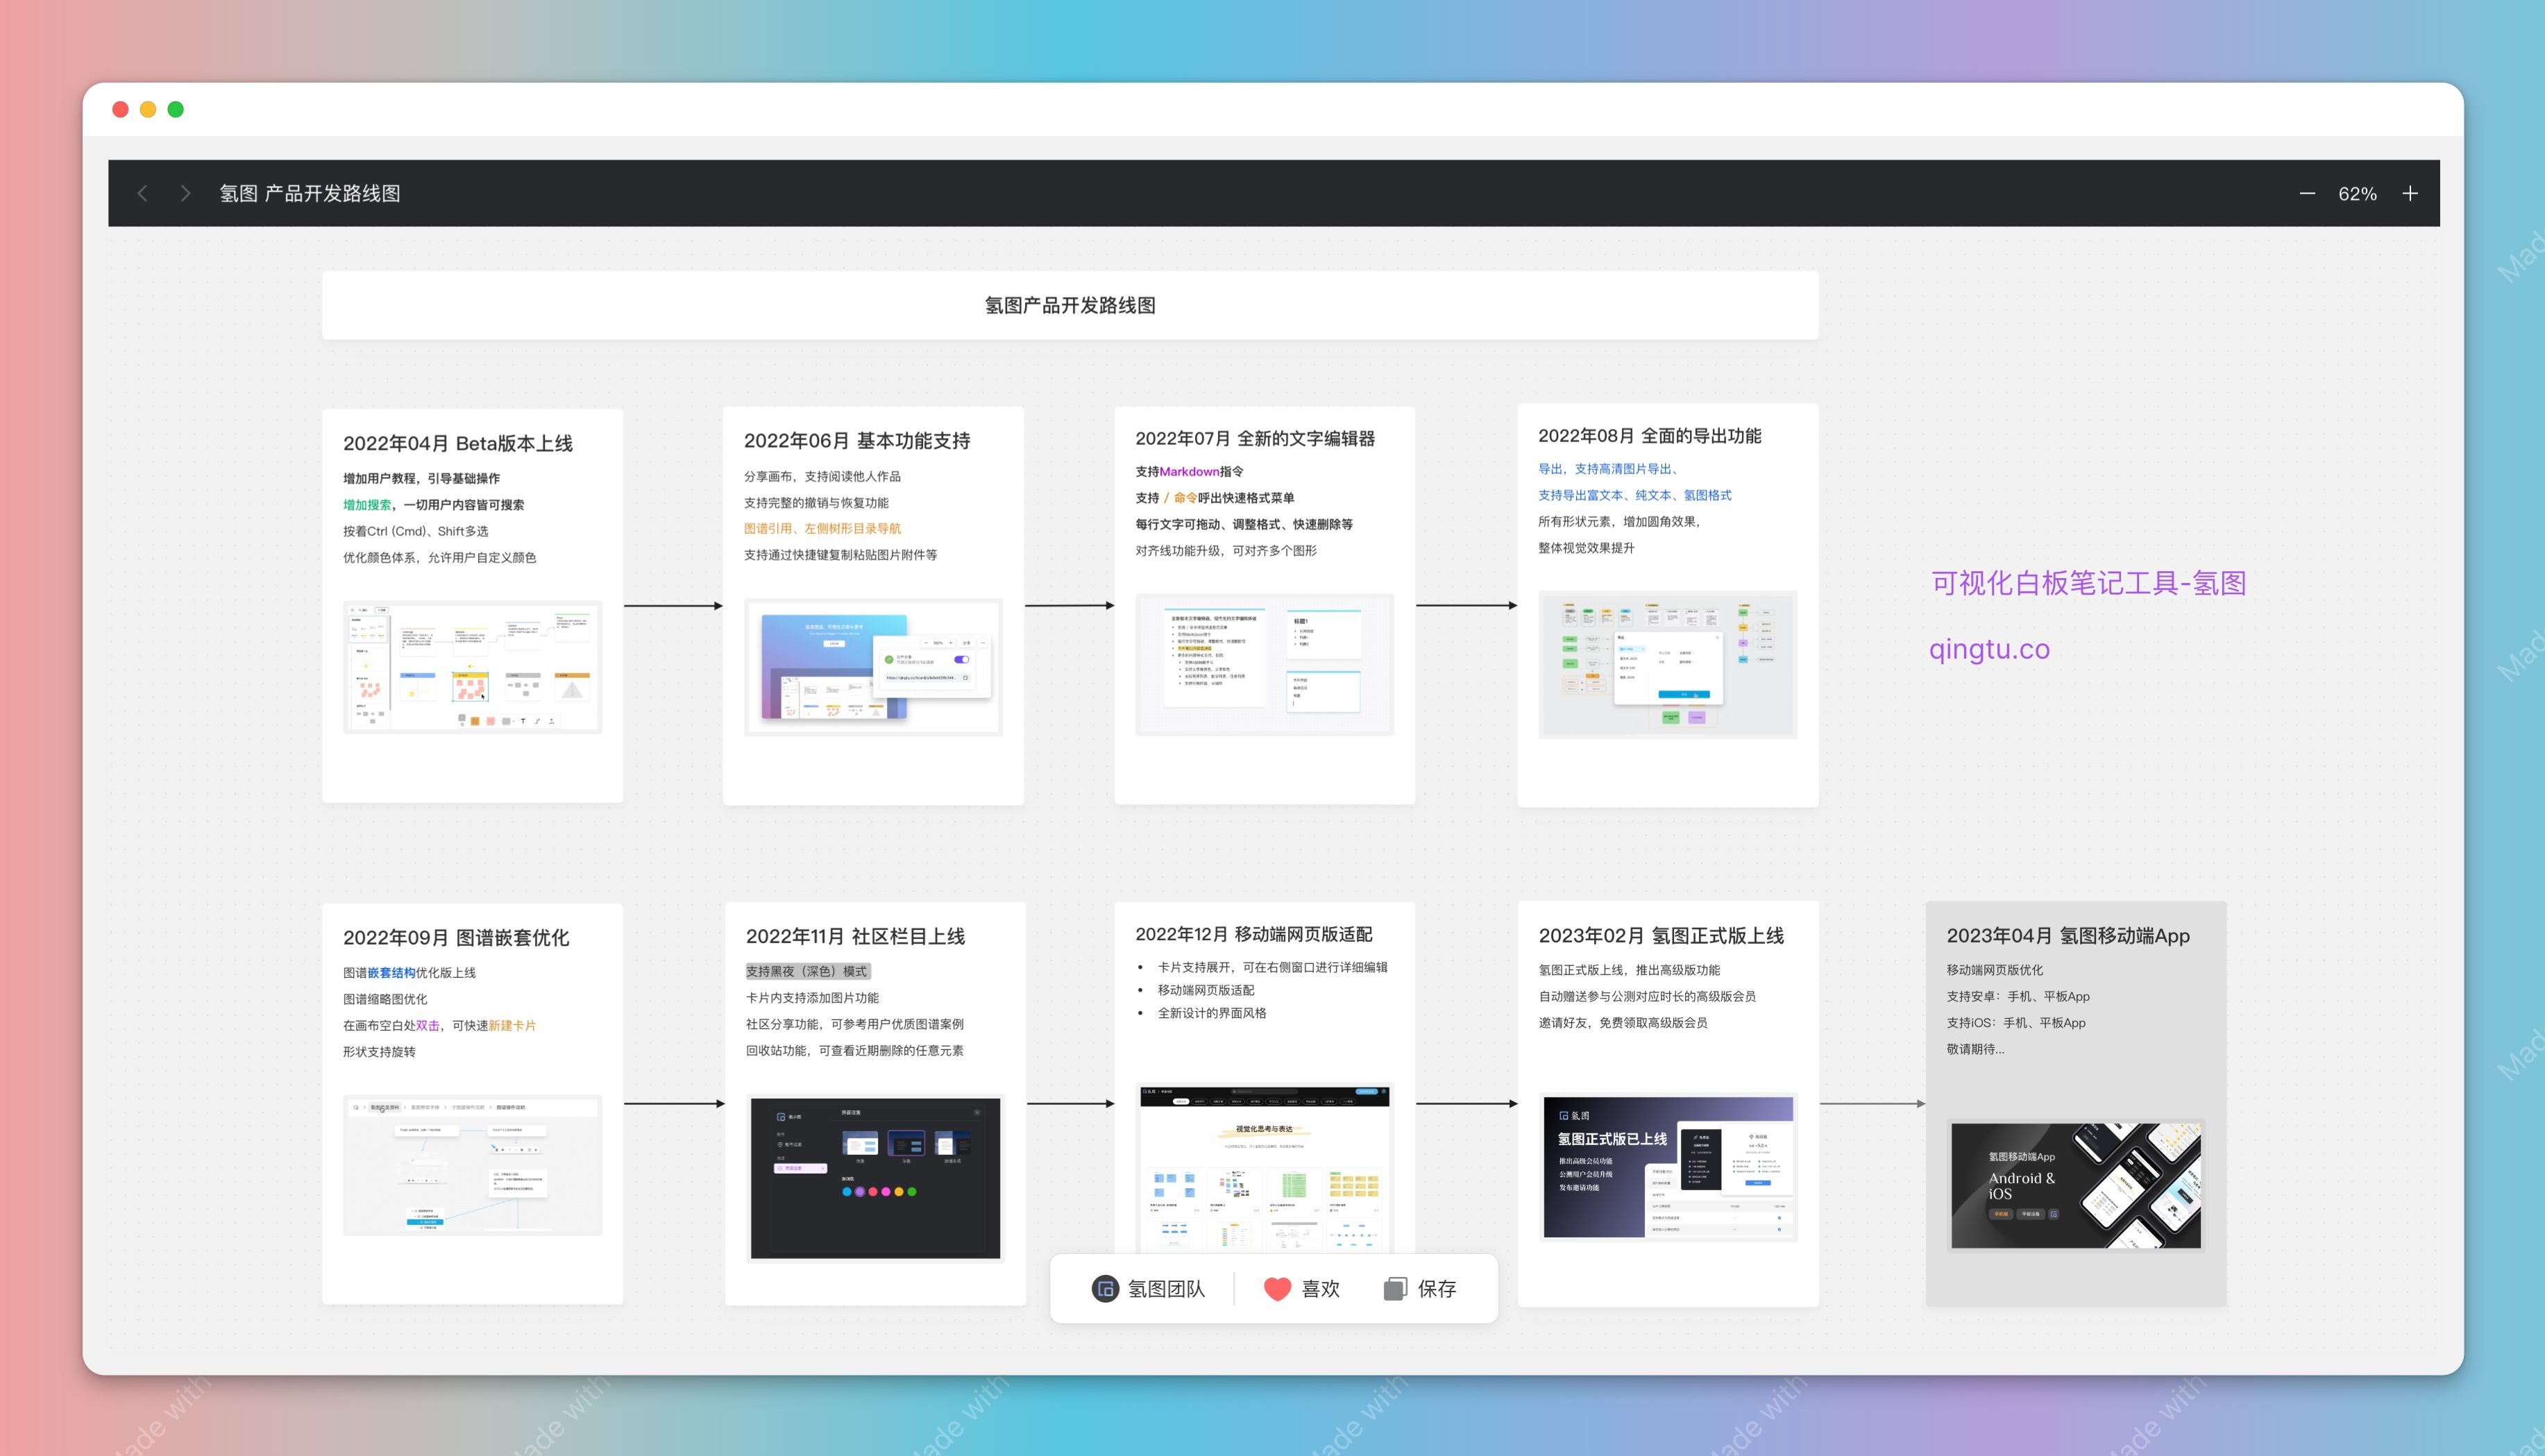
Task: Select 2022年07月 全新的文字编辑器 heading
Action: (x=1255, y=438)
